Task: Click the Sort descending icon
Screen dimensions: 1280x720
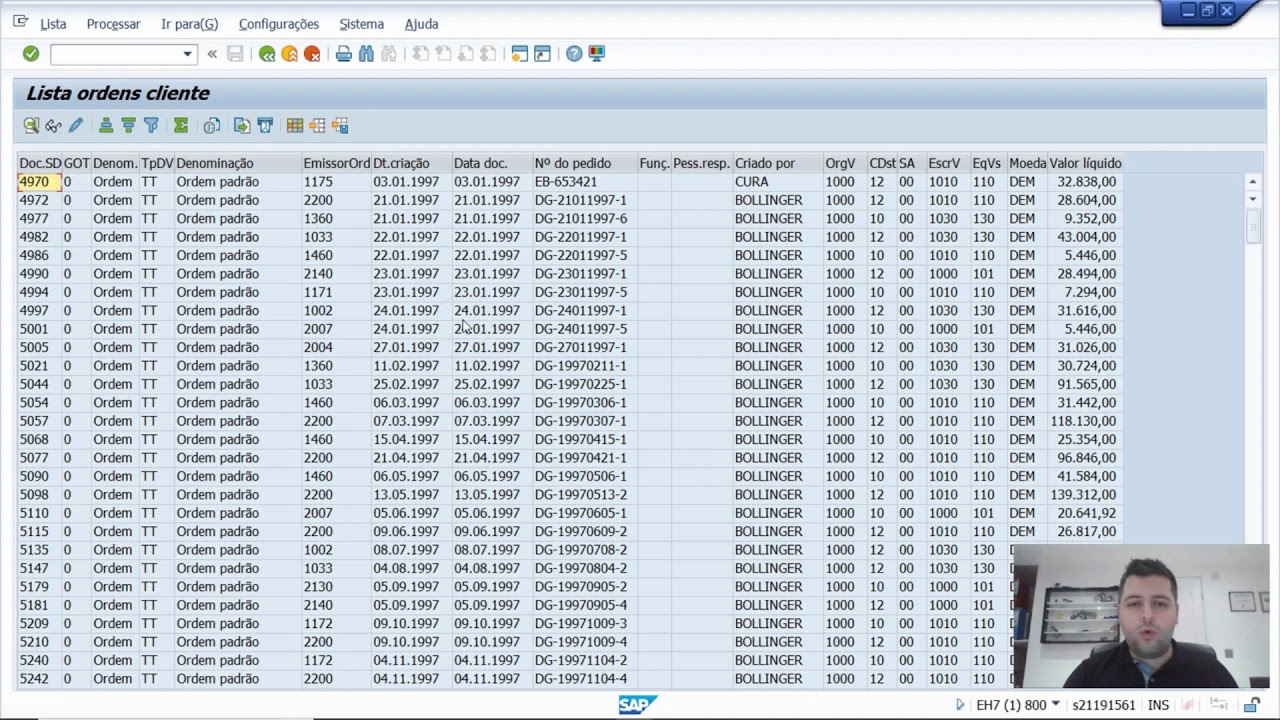Action: click(128, 125)
